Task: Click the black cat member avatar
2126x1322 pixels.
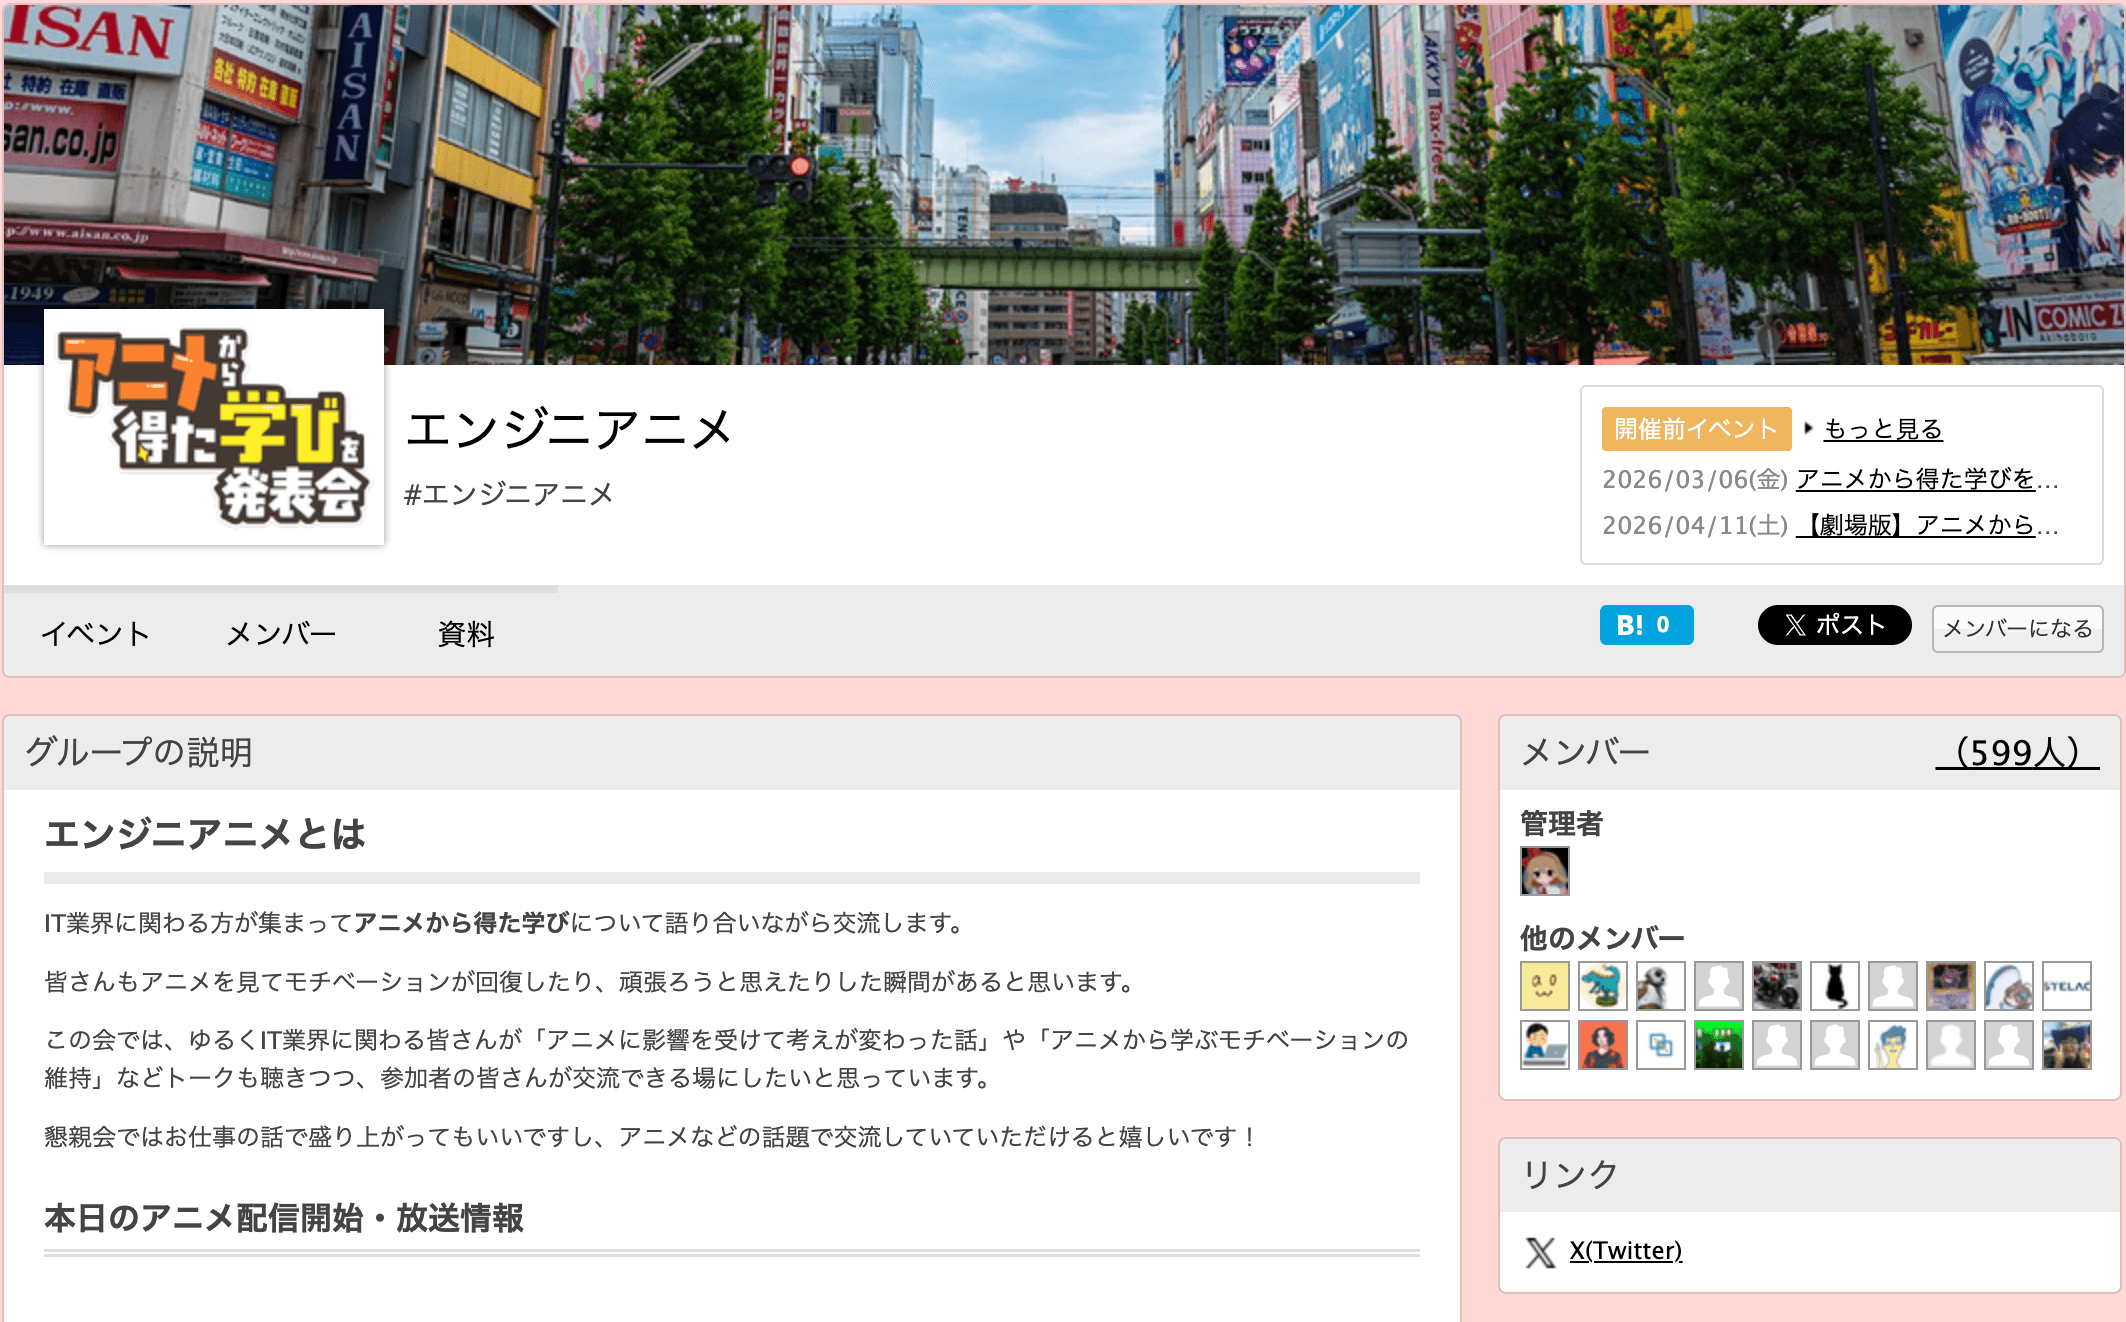Action: pyautogui.click(x=1834, y=985)
